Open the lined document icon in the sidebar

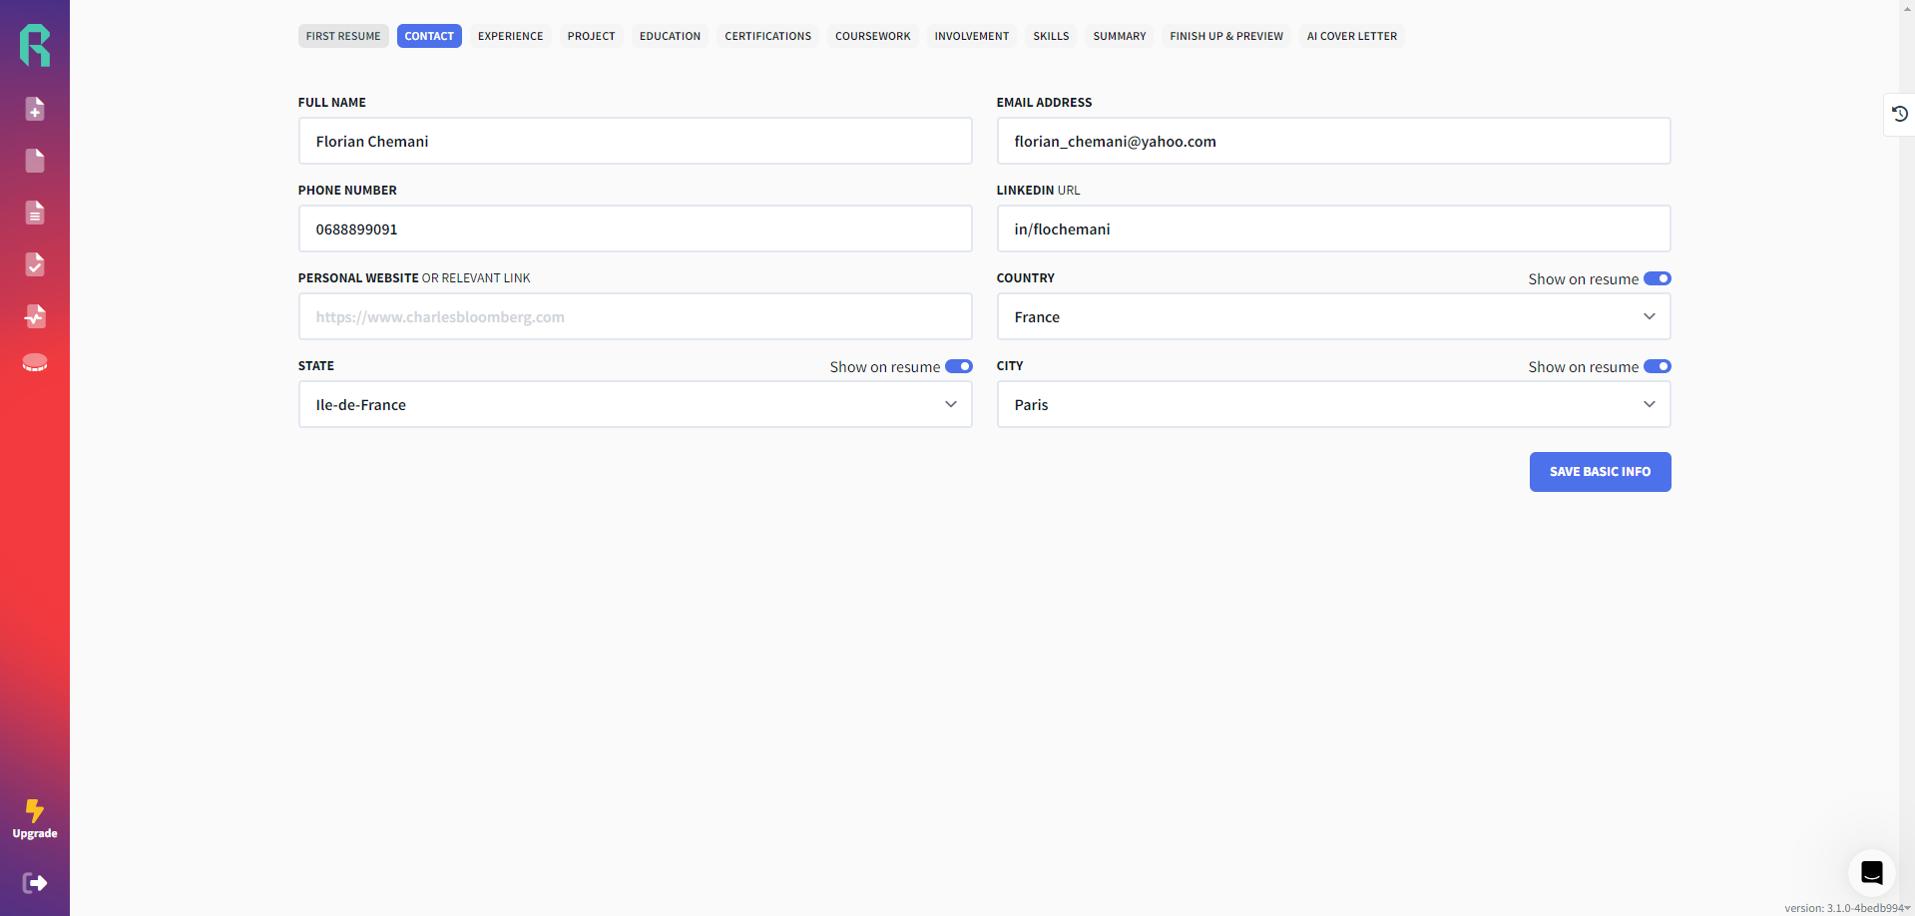click(x=35, y=213)
